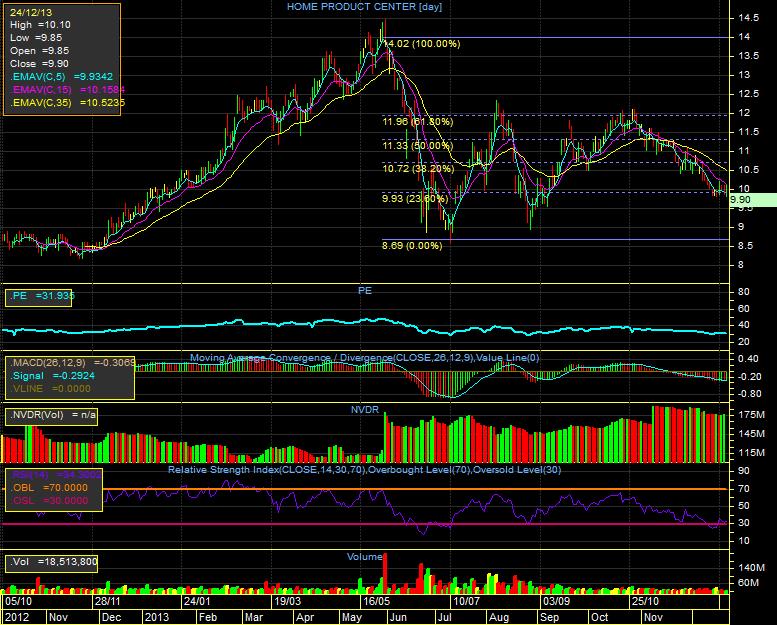Image resolution: width=777 pixels, height=625 pixels.
Task: Click the 80 PE axis label
Action: click(x=744, y=291)
